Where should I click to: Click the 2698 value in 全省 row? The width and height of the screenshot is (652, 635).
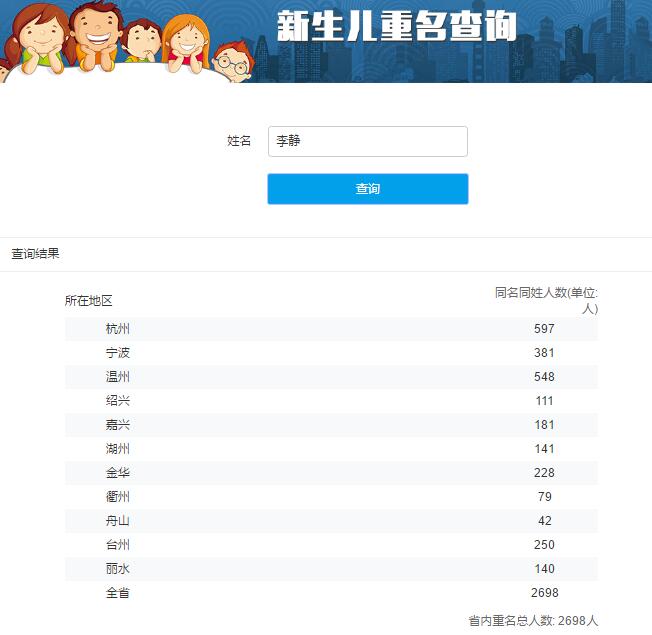(x=545, y=593)
